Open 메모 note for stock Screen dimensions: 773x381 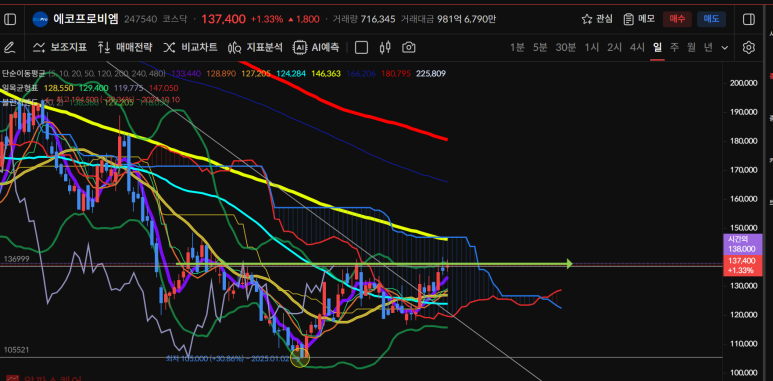tap(639, 19)
